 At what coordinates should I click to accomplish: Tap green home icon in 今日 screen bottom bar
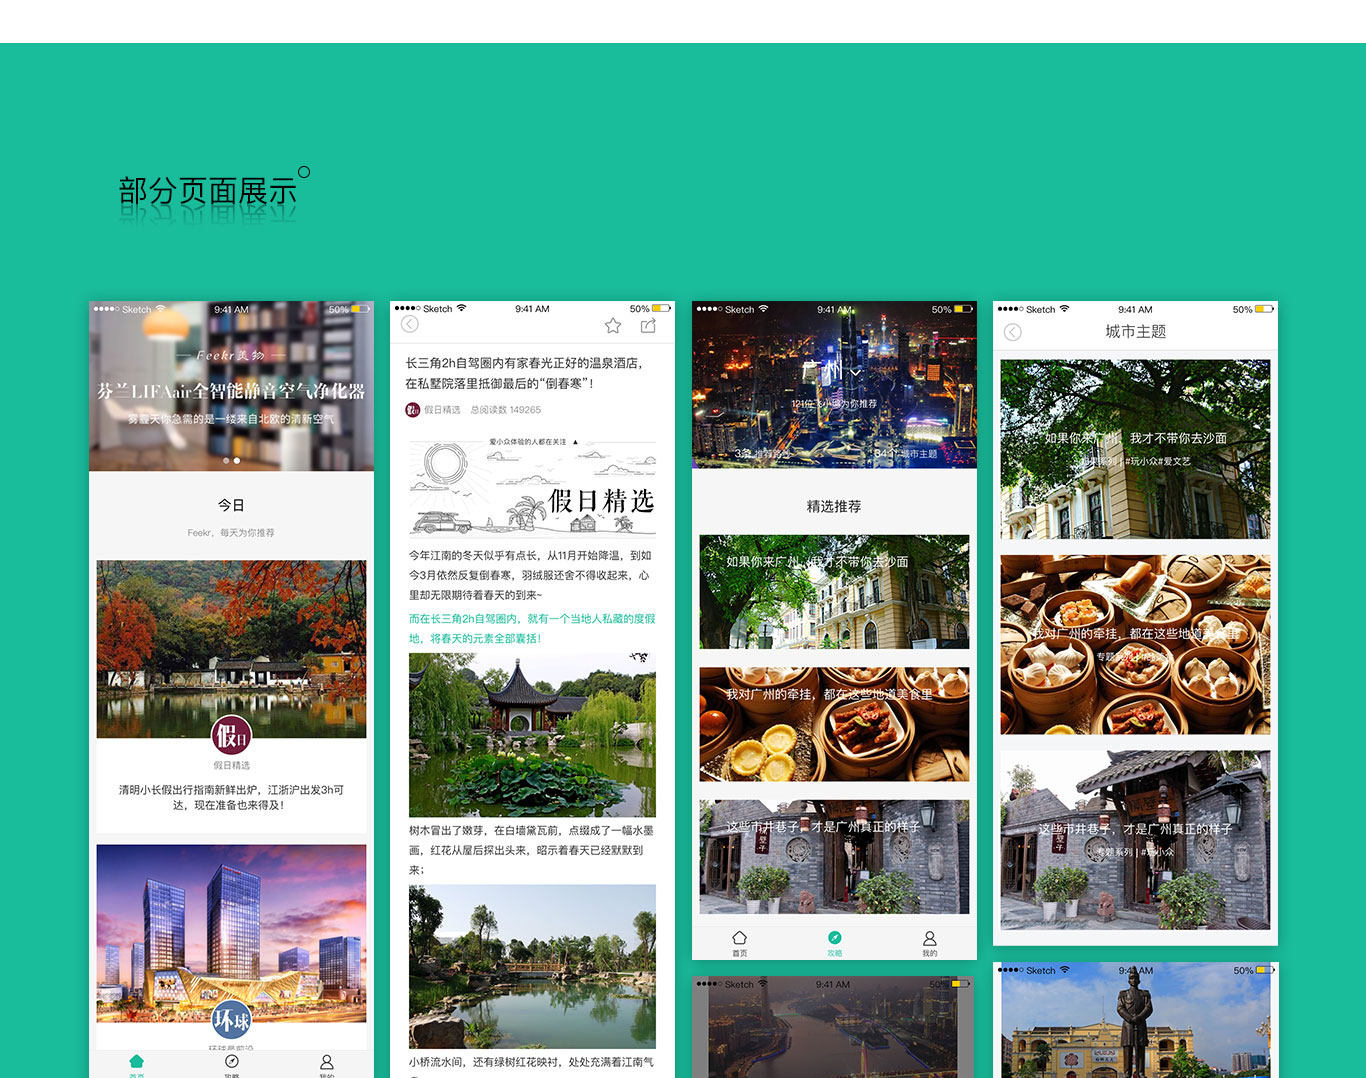point(137,1062)
